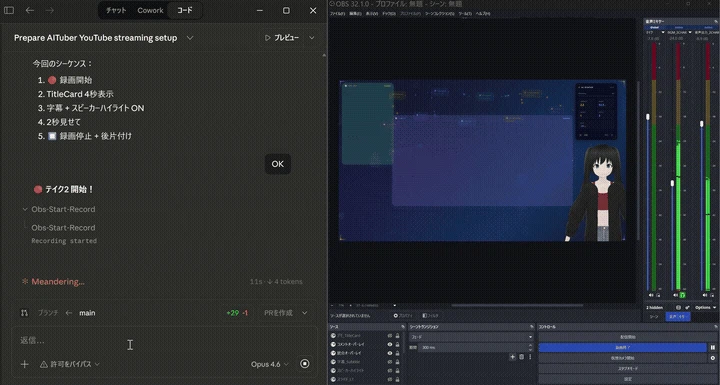Image resolution: width=720 pixels, height=385 pixels.
Task: Open the mixer Options dropdown
Action: point(705,307)
